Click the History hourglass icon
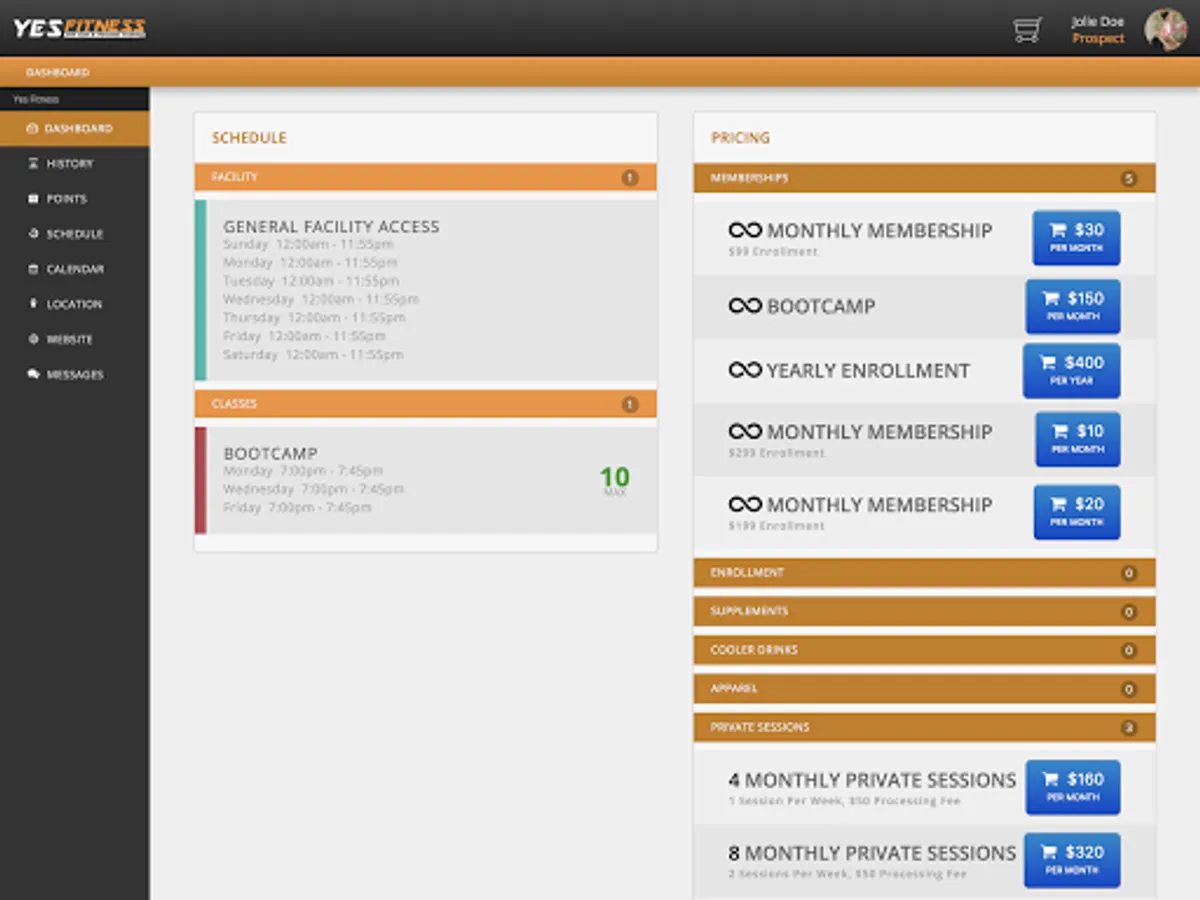Viewport: 1200px width, 900px height. coord(33,164)
